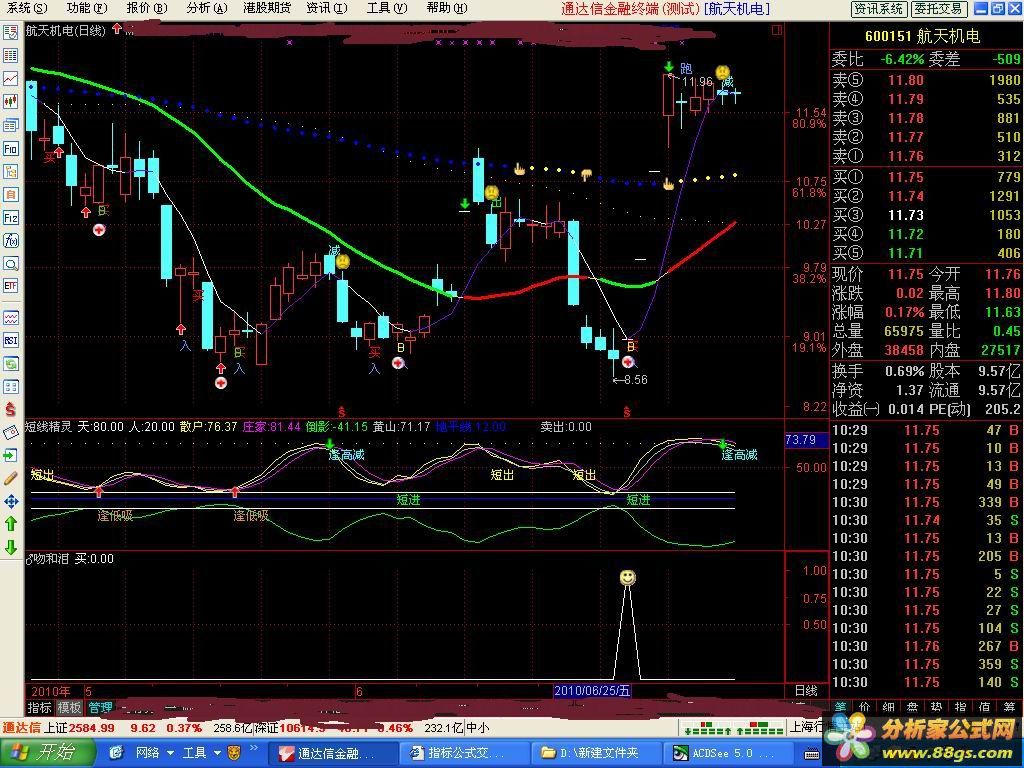
Task: Select the candlestick K-line chart icon
Action: [10, 101]
